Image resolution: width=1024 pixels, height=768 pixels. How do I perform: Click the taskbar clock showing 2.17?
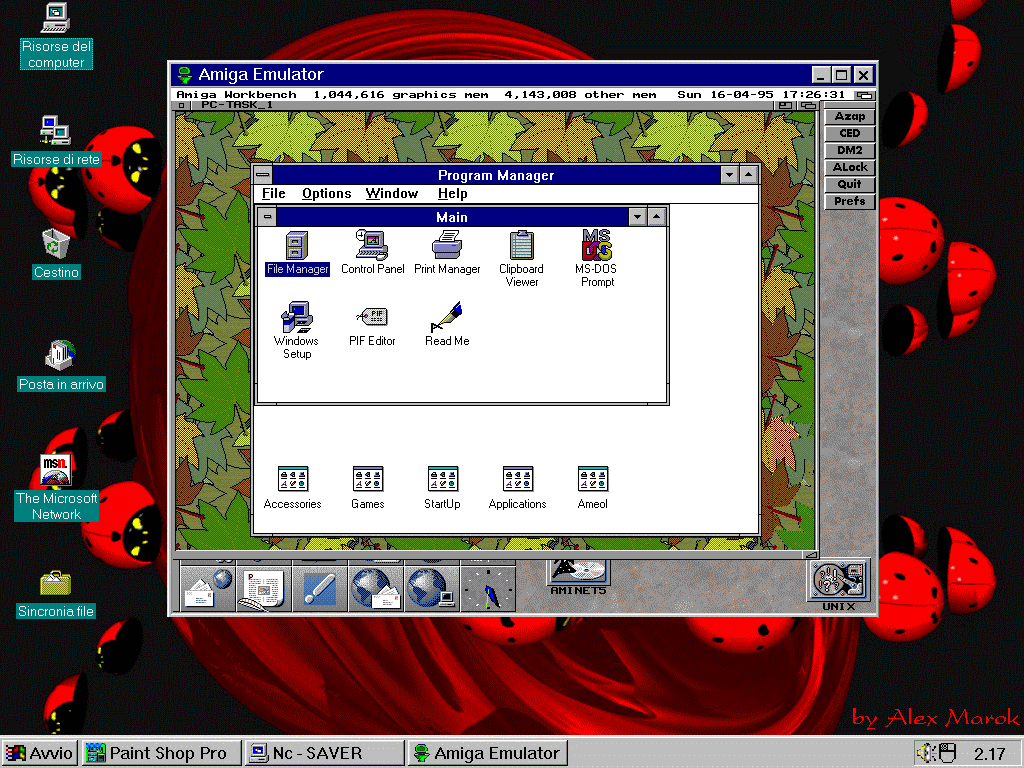point(989,754)
